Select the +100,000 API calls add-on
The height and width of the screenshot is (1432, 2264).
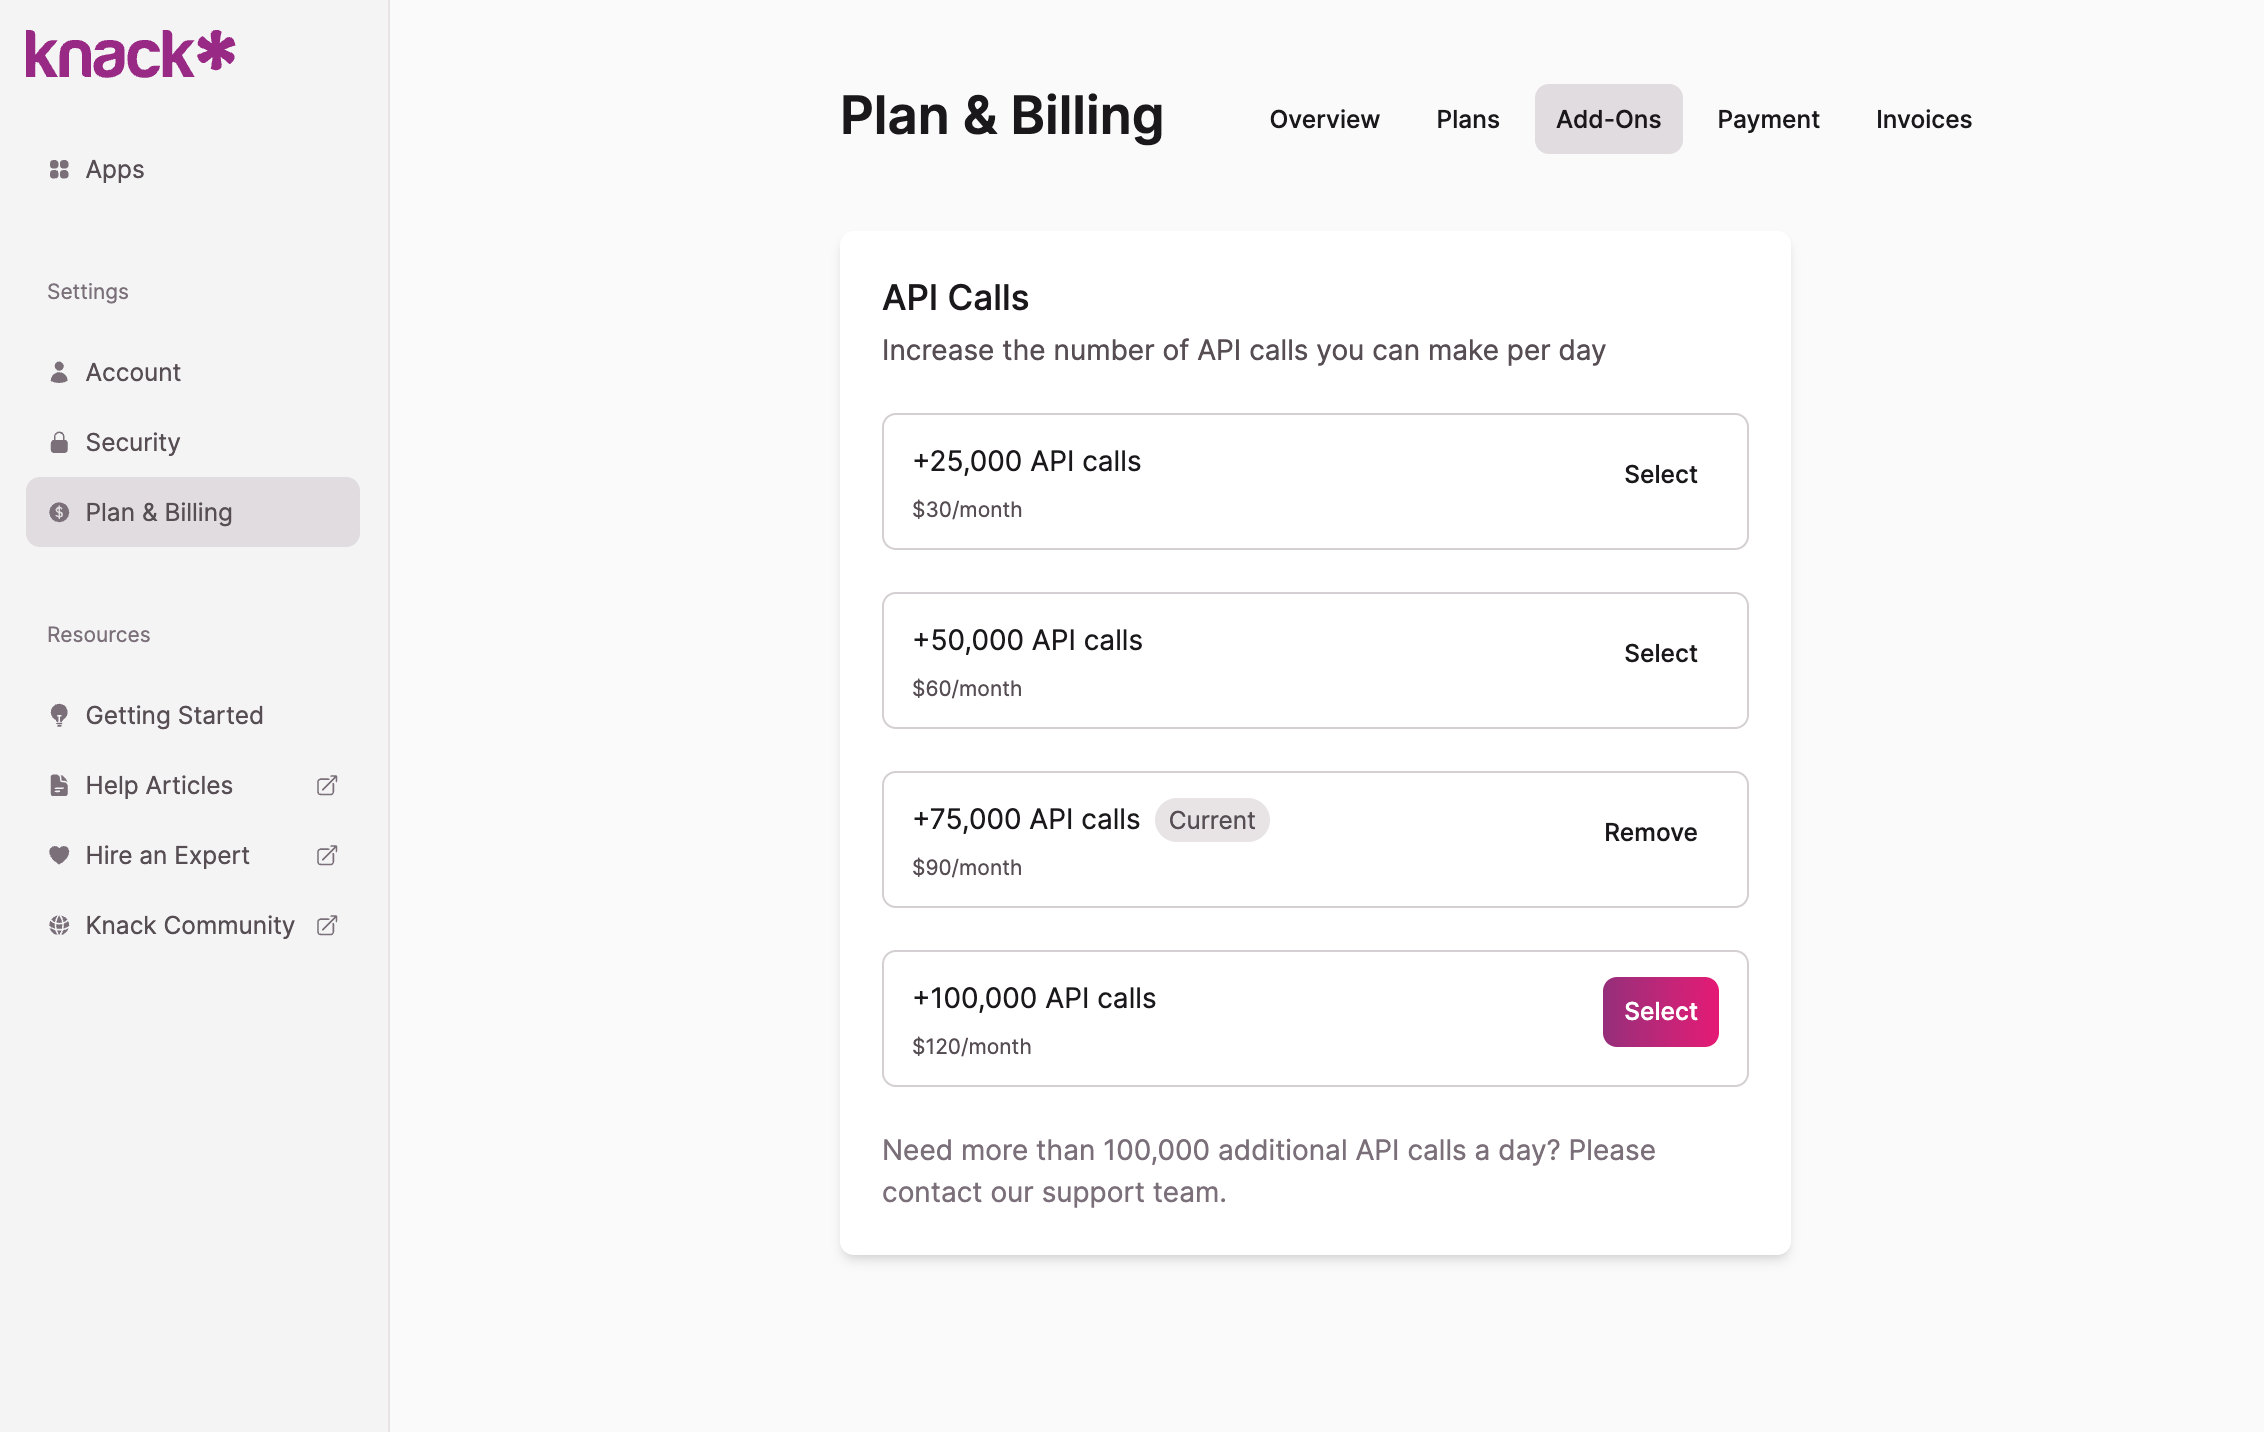click(x=1660, y=1011)
